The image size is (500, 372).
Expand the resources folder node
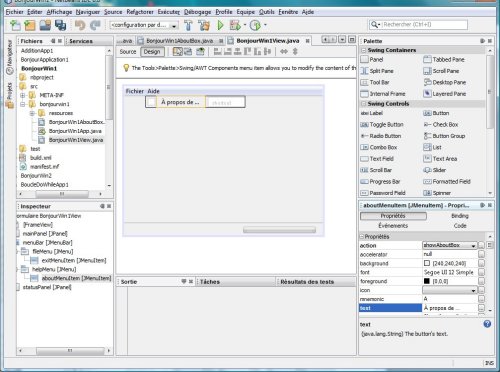click(x=32, y=113)
